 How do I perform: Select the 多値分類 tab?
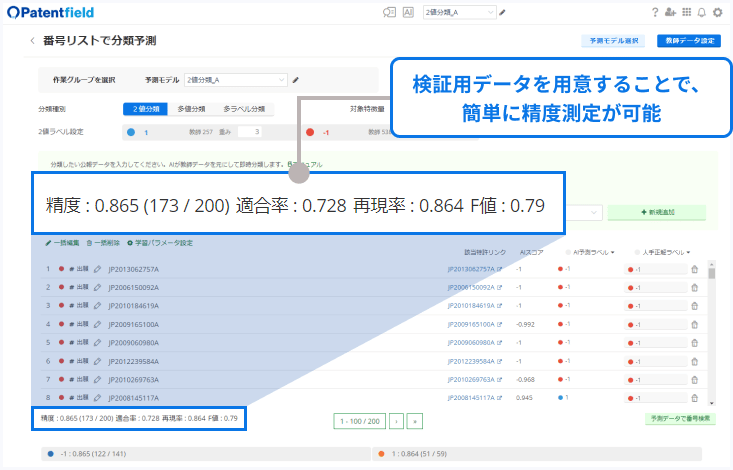pos(191,109)
